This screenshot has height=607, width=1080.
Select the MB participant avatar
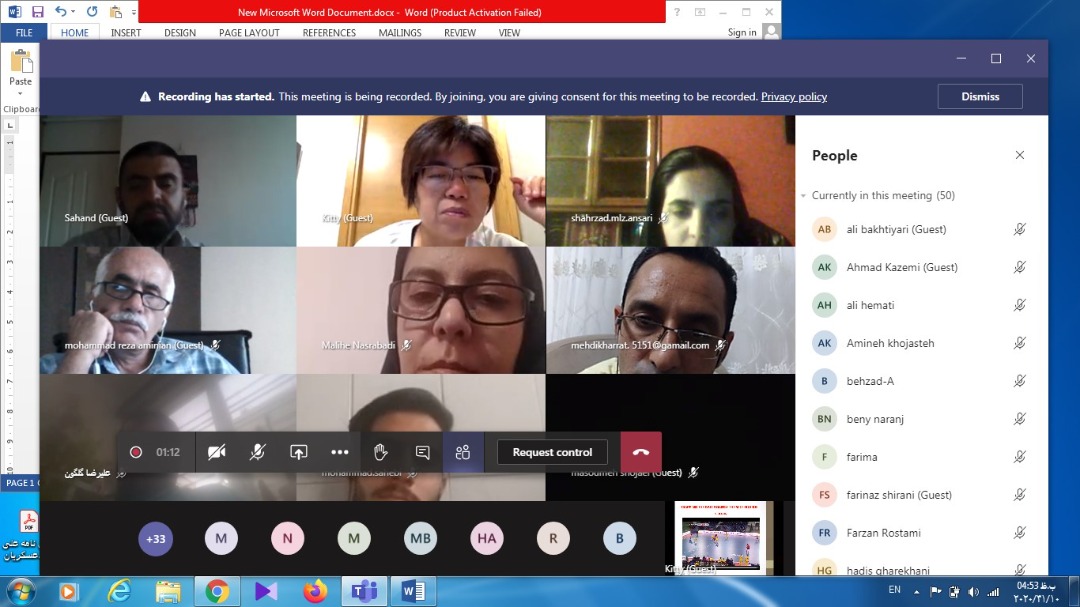420,538
